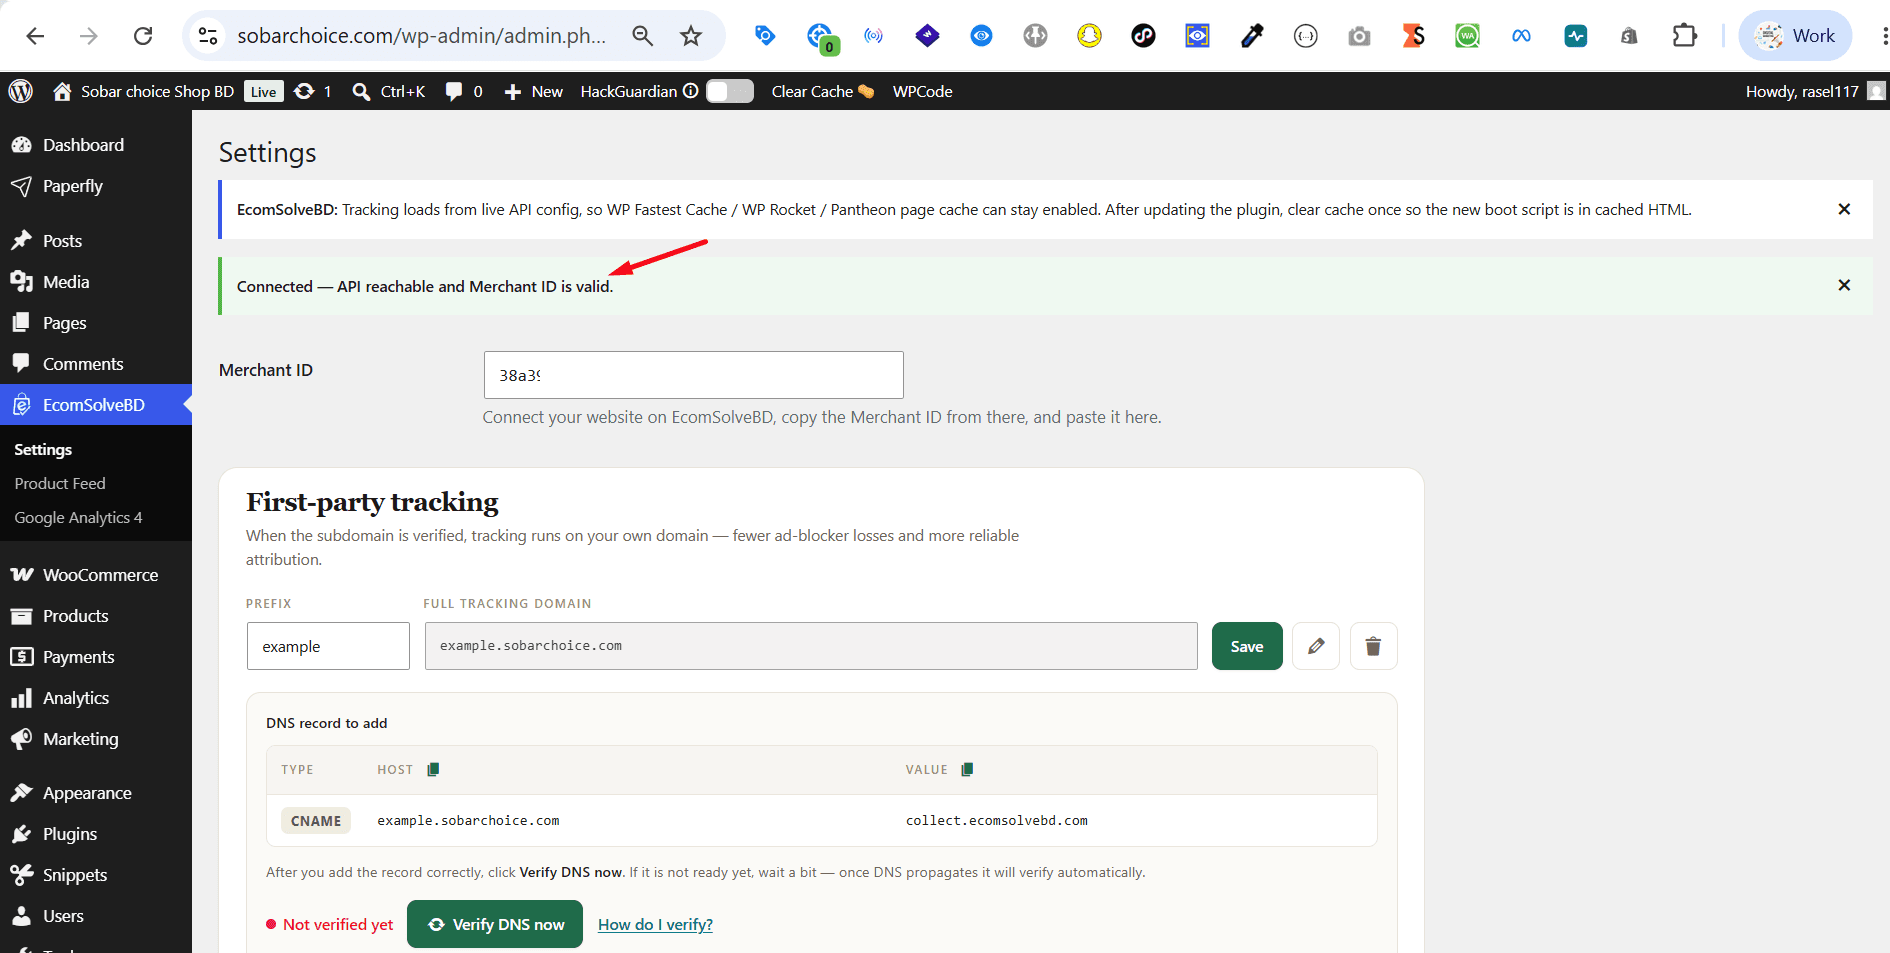This screenshot has width=1890, height=953.
Task: Open the Extensions puzzle icon
Action: pyautogui.click(x=1685, y=36)
